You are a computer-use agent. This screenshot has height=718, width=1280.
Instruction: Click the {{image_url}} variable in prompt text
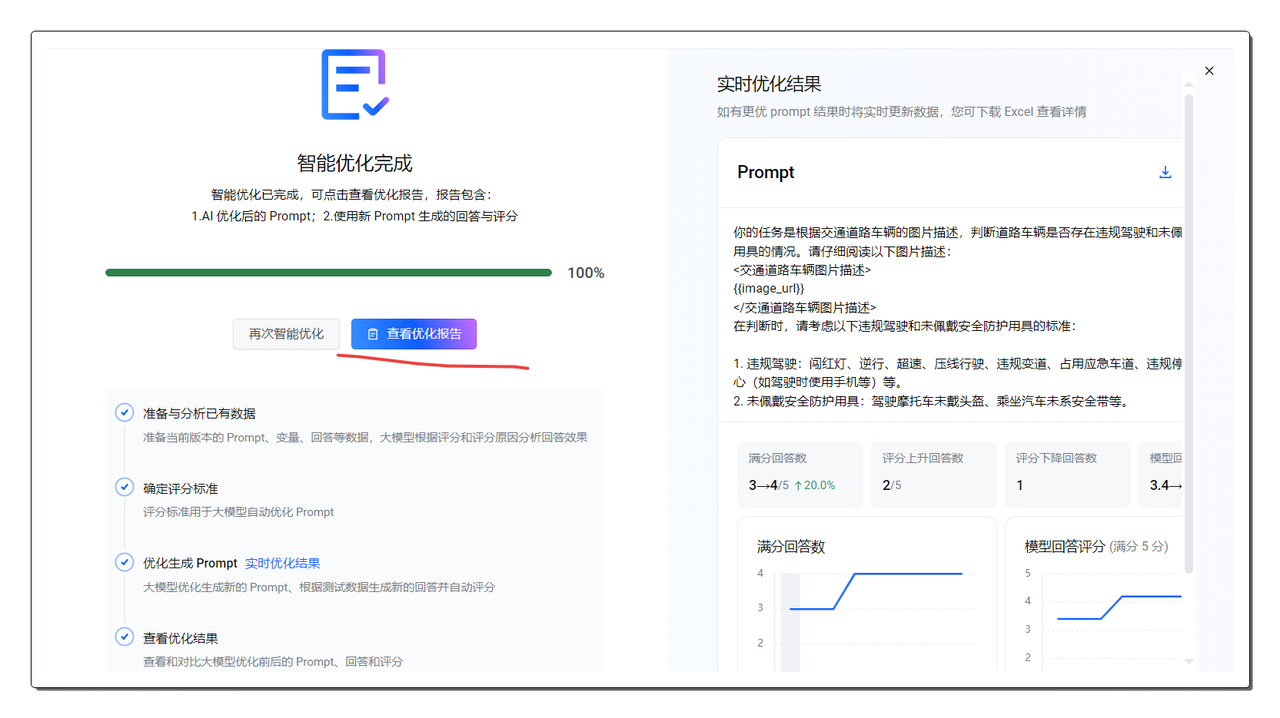[x=768, y=288]
